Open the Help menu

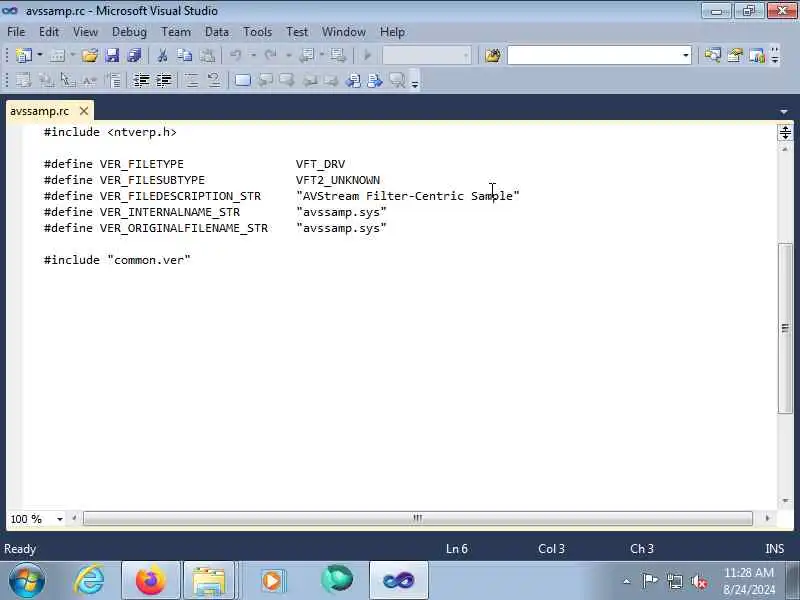(392, 32)
